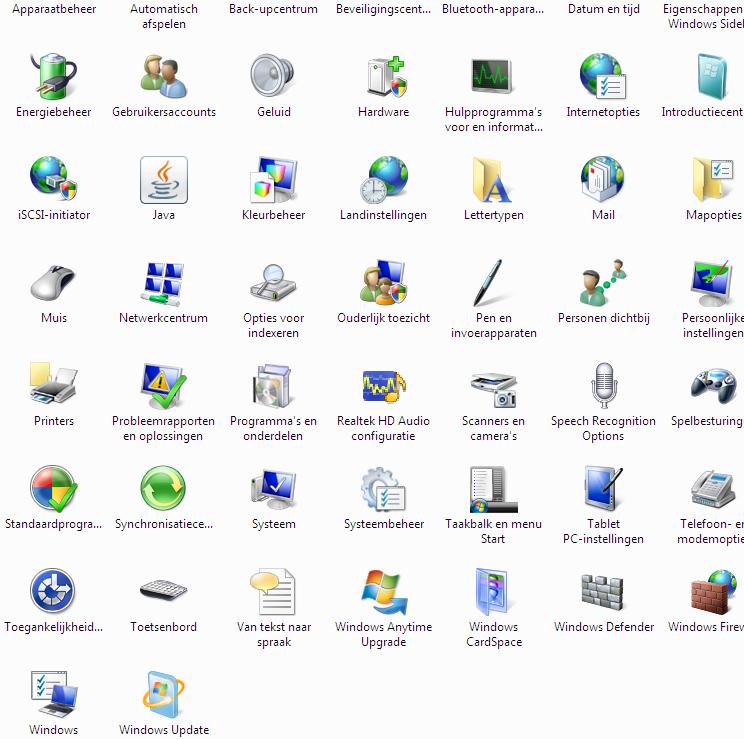Viewport: 744px width, 739px height.
Task: Open Windows Anytime Upgrade icon
Action: 383,591
